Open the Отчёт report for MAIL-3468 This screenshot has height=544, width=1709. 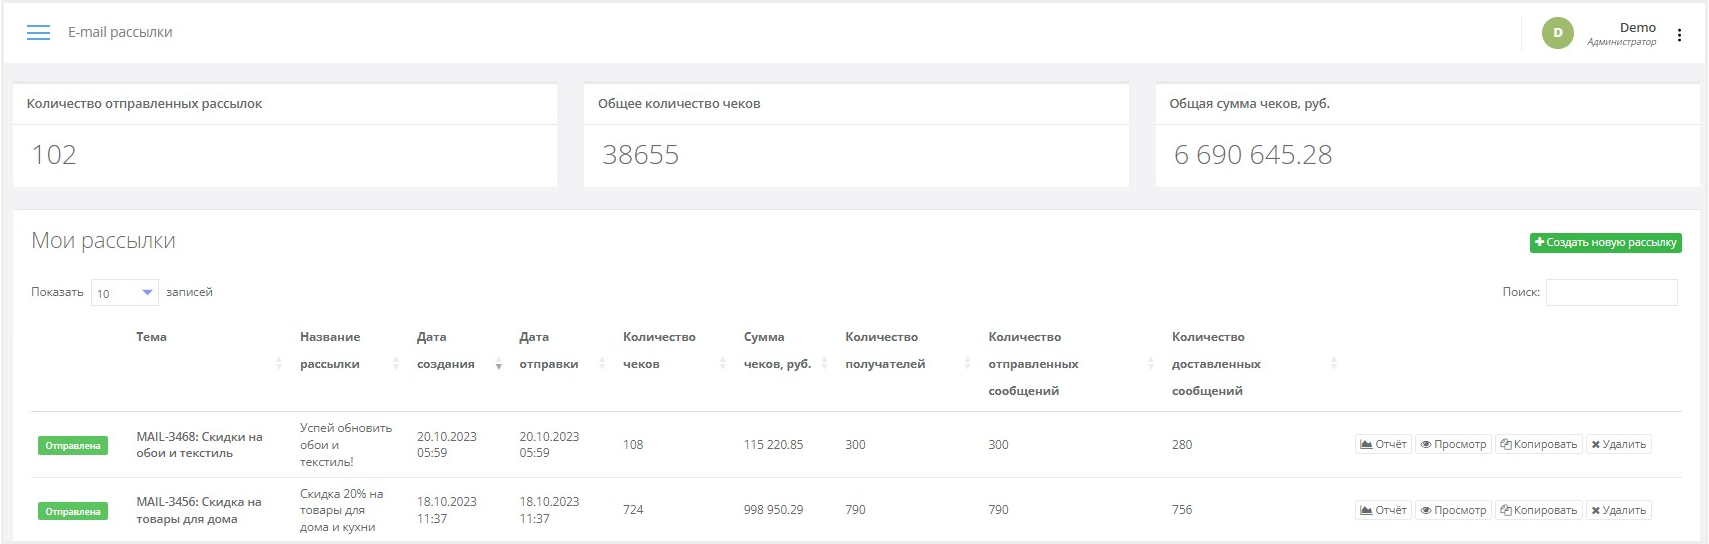[x=1383, y=445]
